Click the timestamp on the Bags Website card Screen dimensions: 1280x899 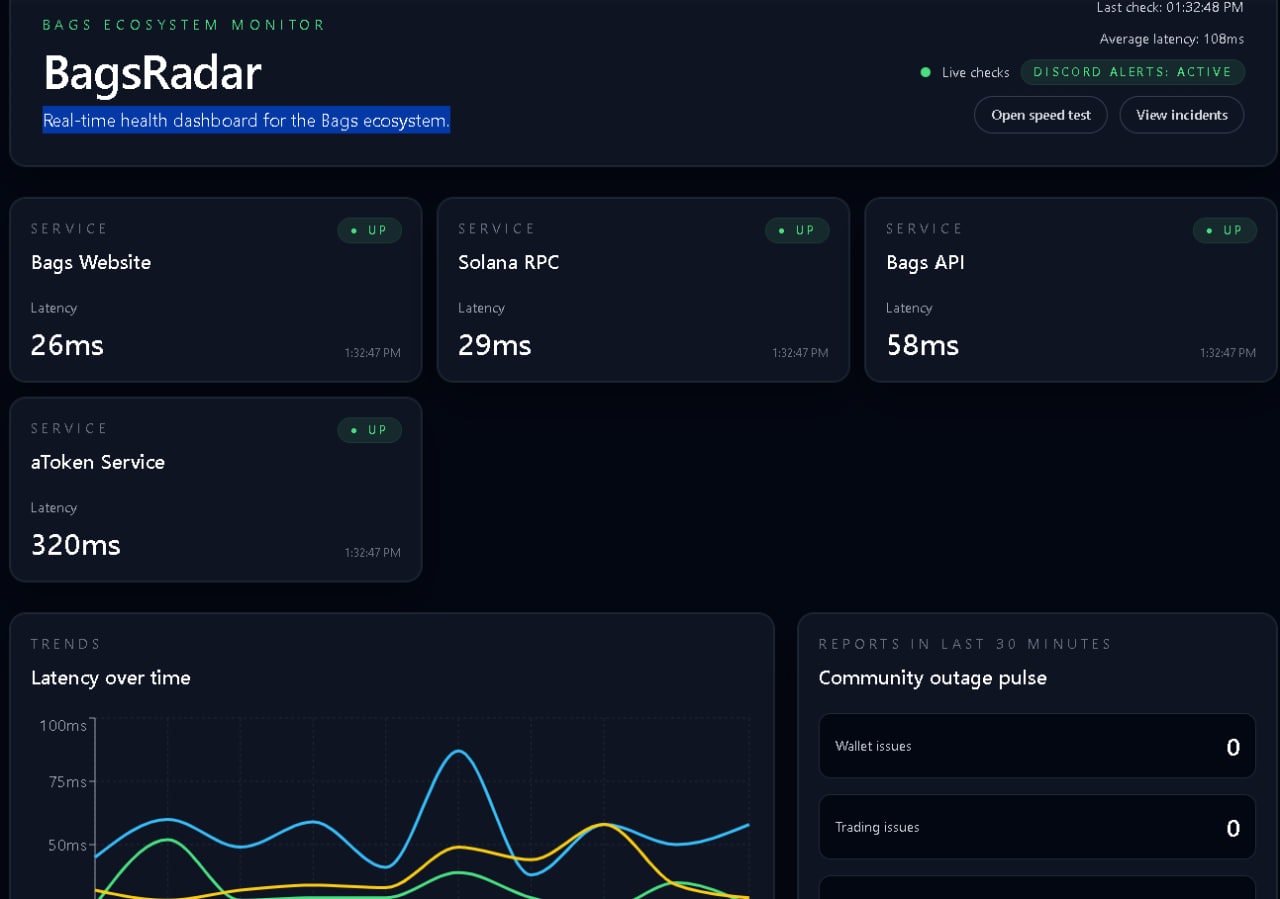[373, 353]
